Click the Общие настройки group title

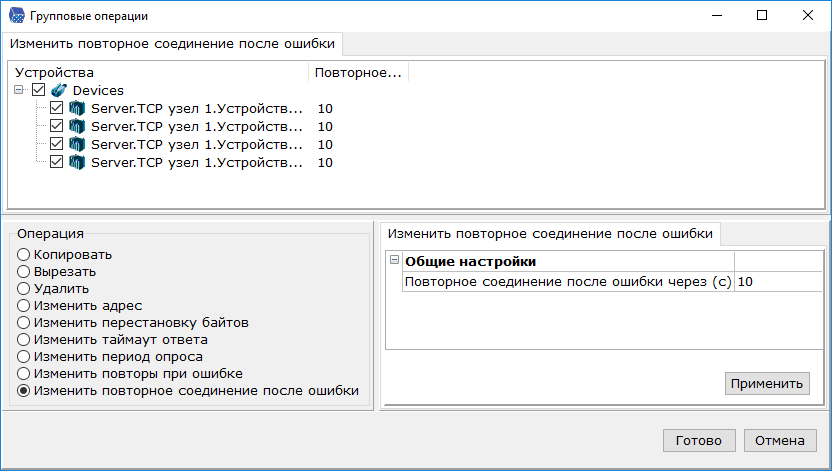click(x=470, y=261)
